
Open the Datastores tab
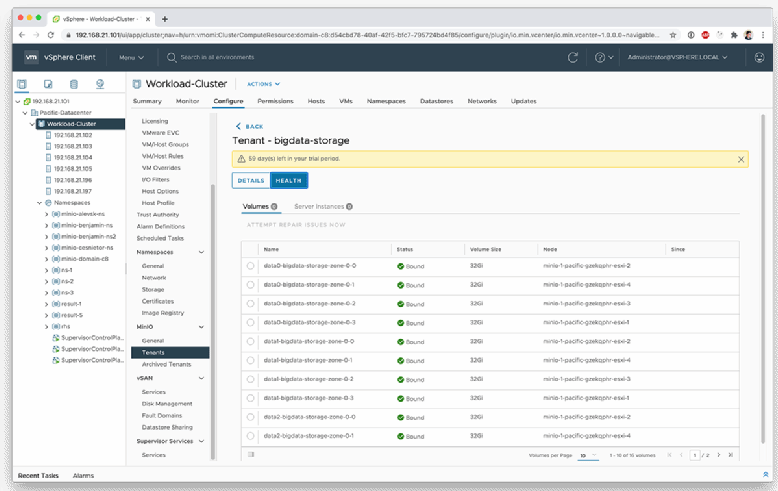(437, 101)
